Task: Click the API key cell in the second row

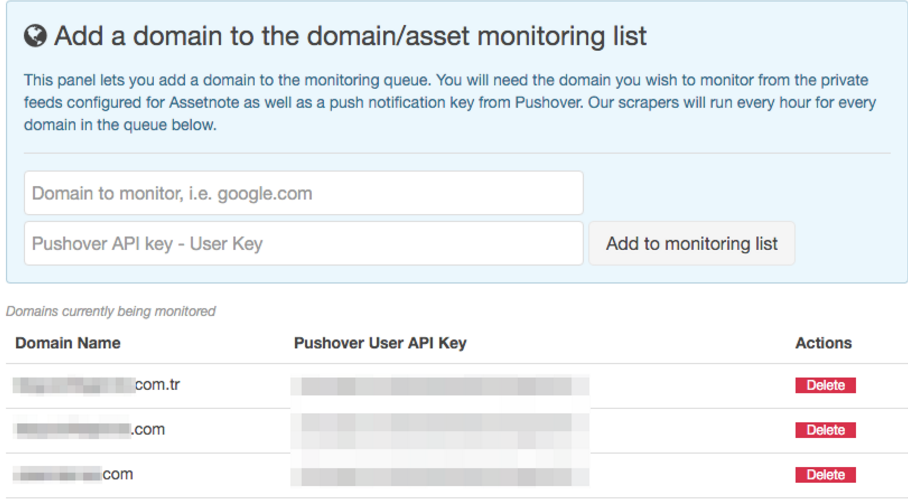Action: click(x=440, y=430)
